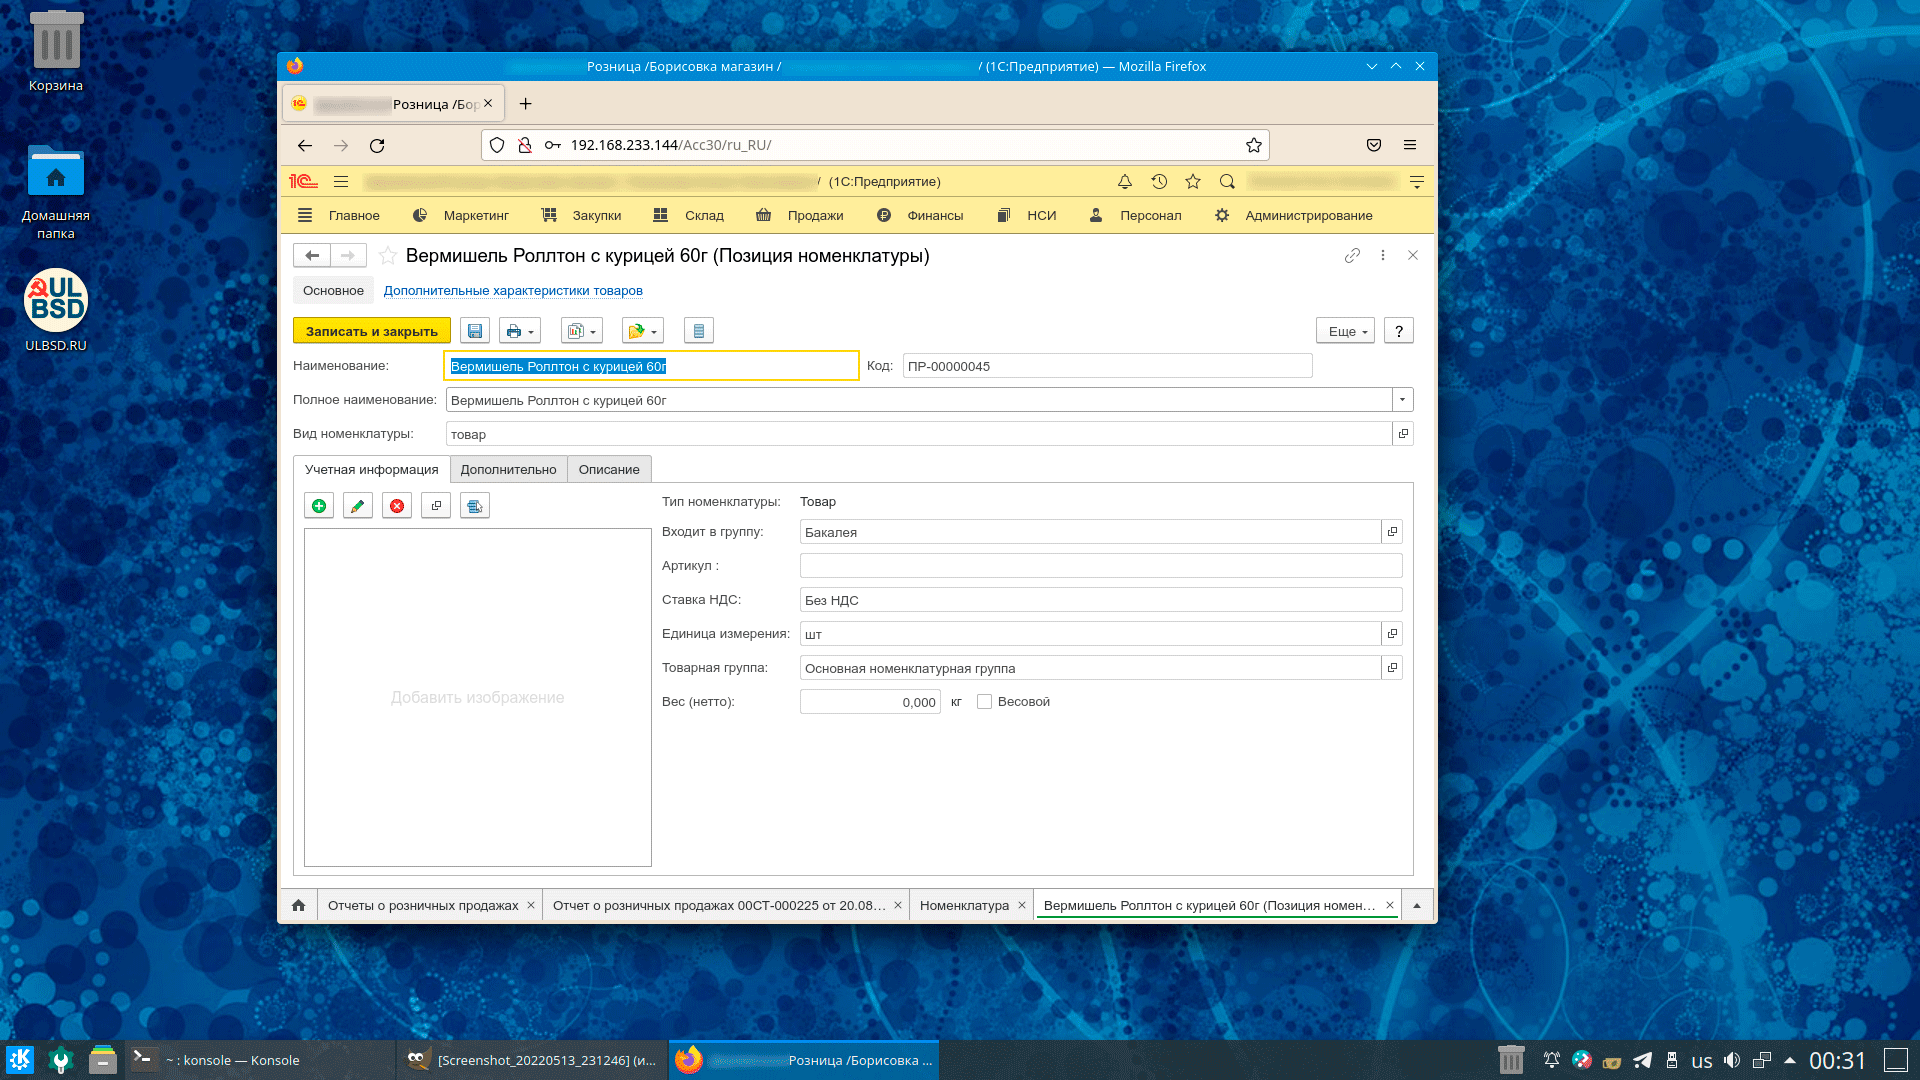This screenshot has width=1920, height=1080.
Task: Expand the Полное наименование dropdown
Action: click(x=1402, y=400)
